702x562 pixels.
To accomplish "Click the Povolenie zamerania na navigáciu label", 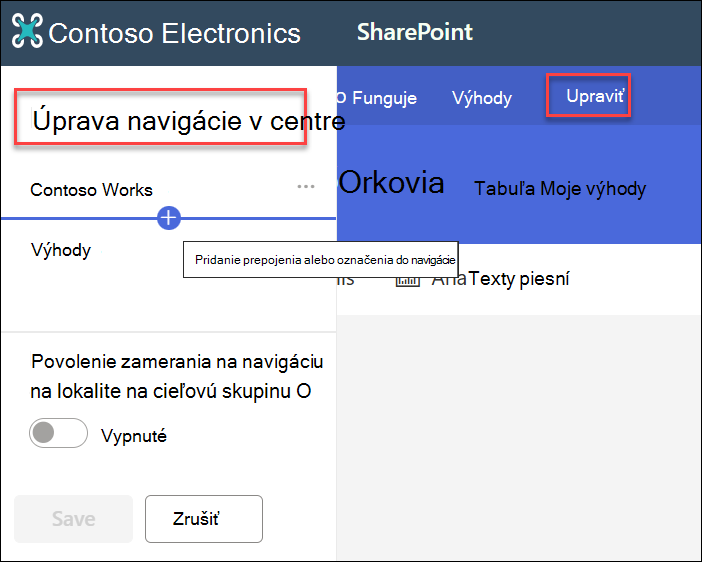I will [x=177, y=376].
